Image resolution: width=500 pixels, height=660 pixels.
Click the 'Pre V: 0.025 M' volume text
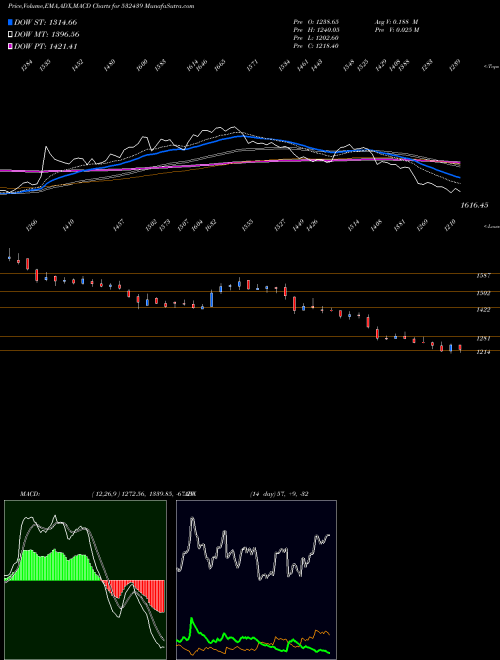click(396, 29)
